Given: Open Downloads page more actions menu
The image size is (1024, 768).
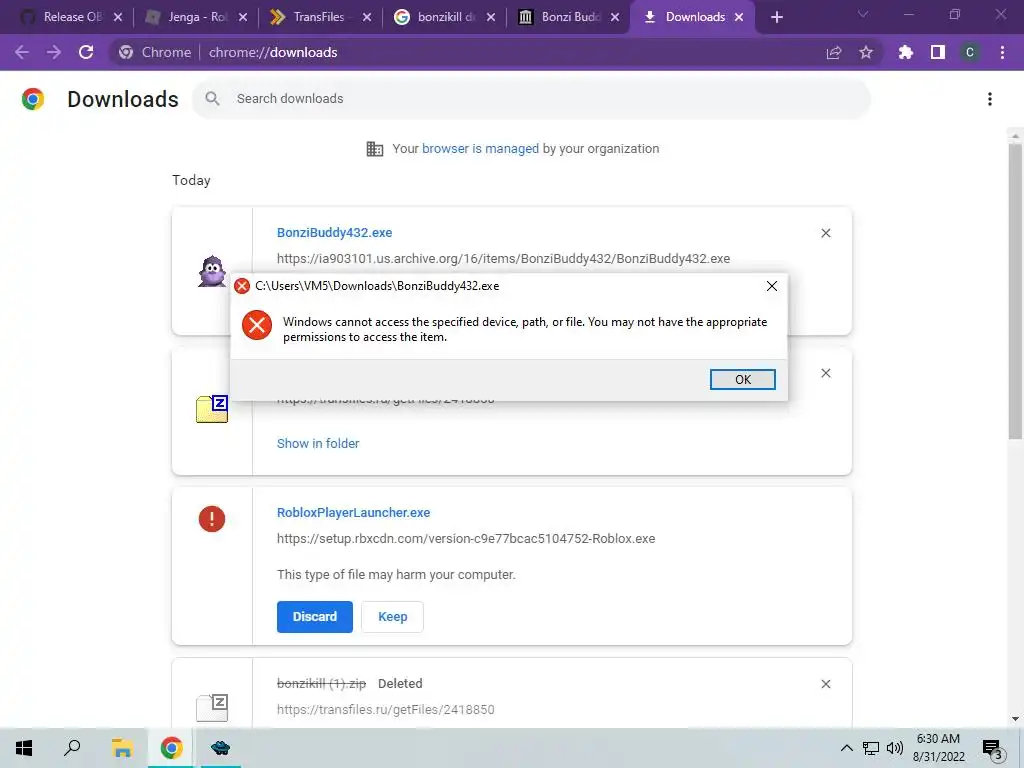Looking at the screenshot, I should click(x=989, y=99).
